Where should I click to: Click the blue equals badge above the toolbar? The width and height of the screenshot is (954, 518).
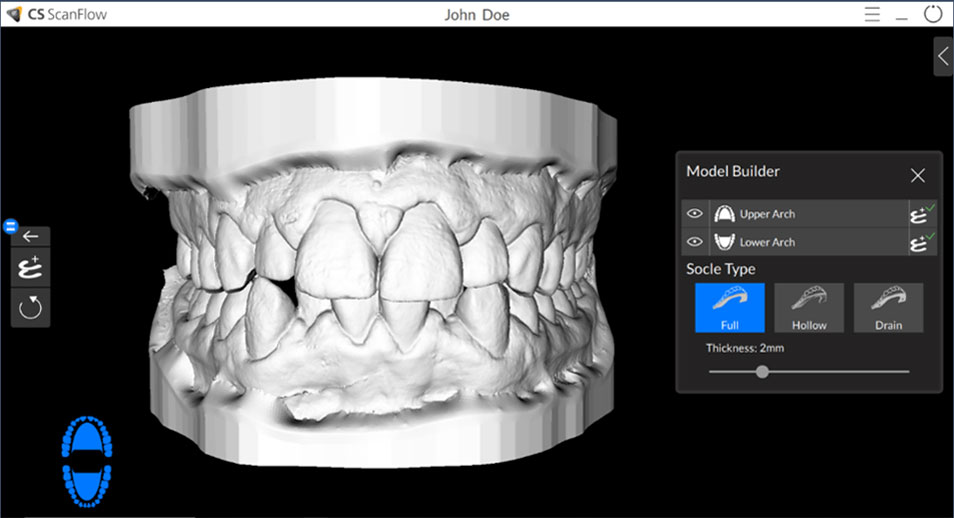click(x=10, y=226)
